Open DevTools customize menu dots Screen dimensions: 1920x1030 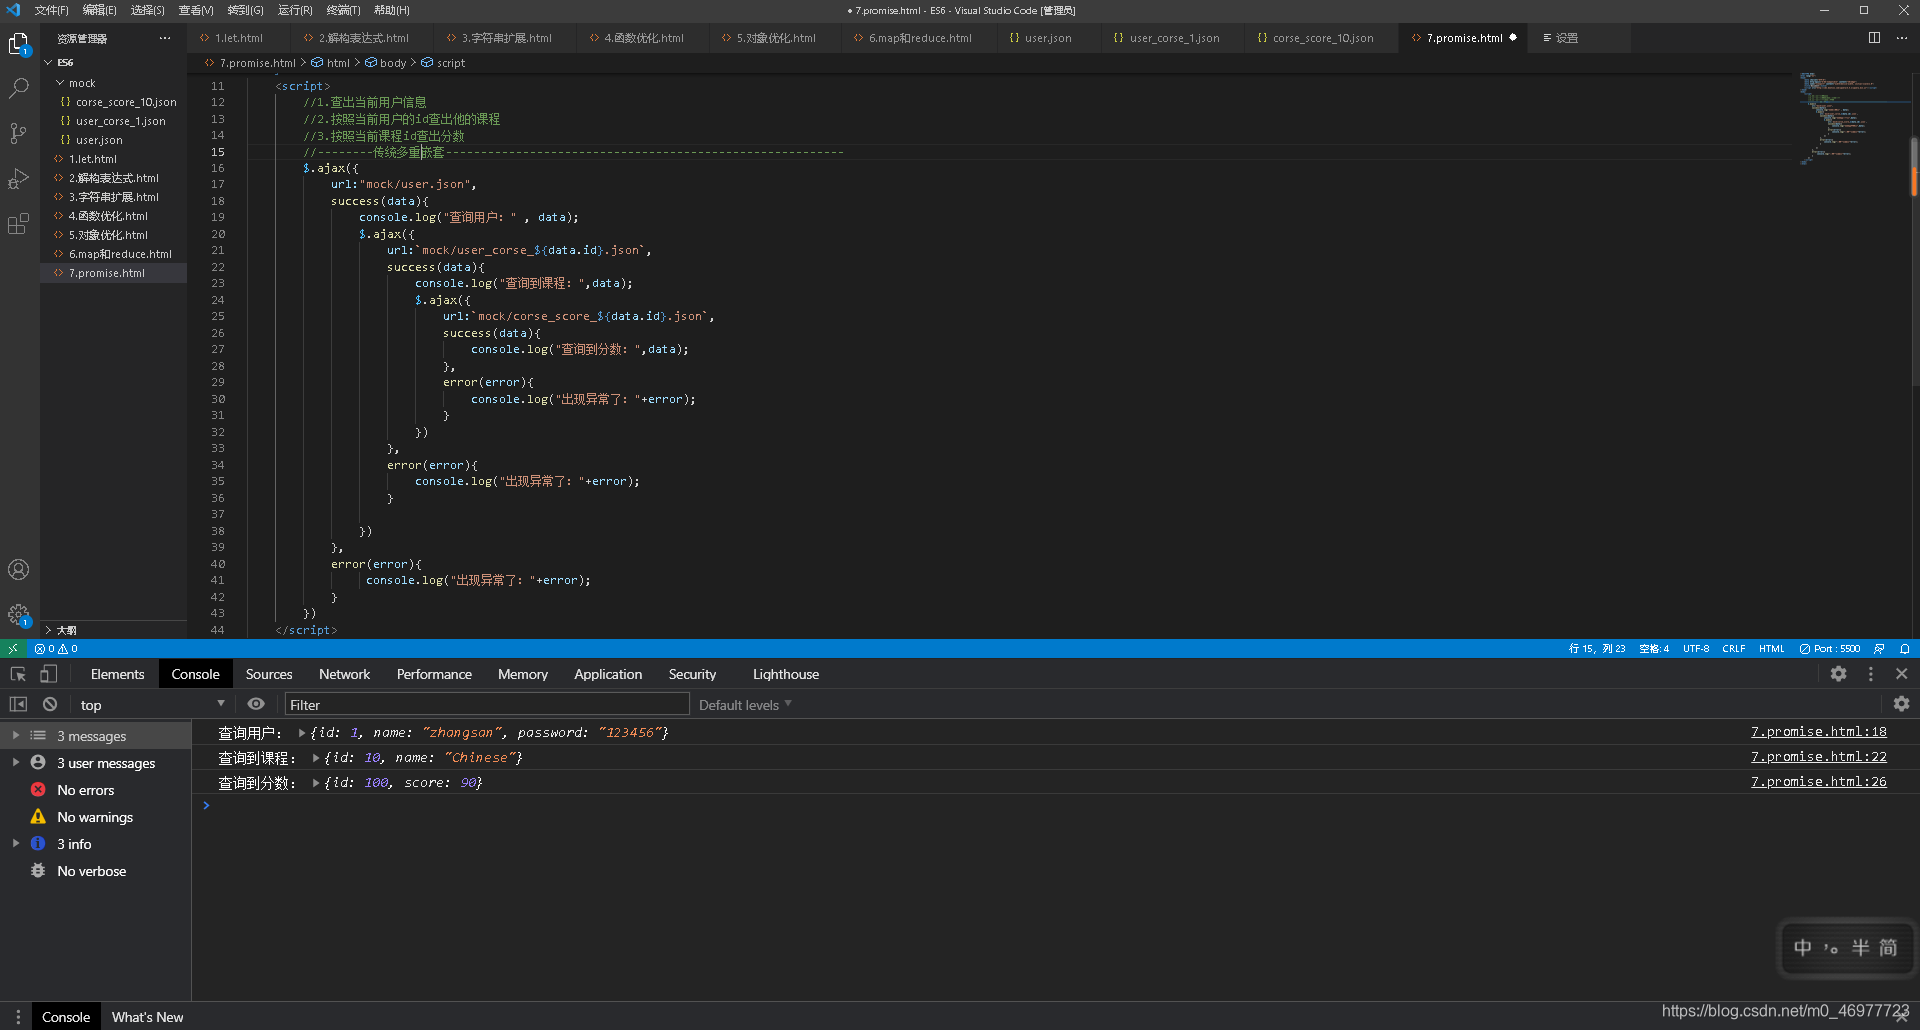click(x=1871, y=674)
